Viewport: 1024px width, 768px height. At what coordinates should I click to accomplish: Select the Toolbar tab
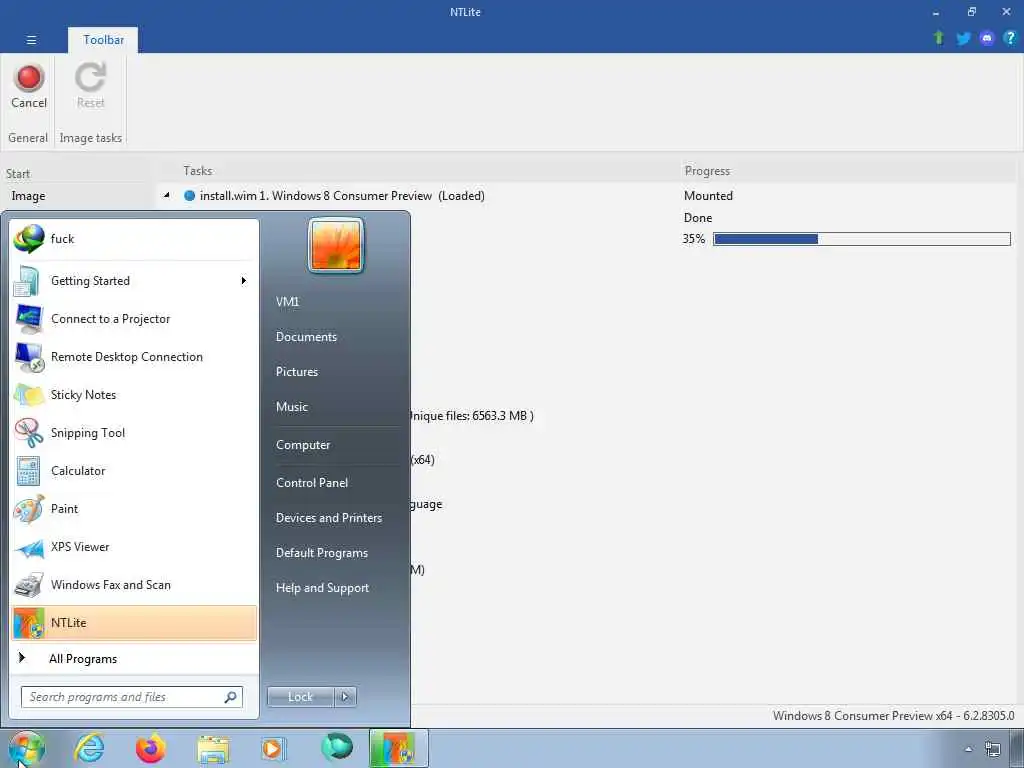pyautogui.click(x=103, y=40)
